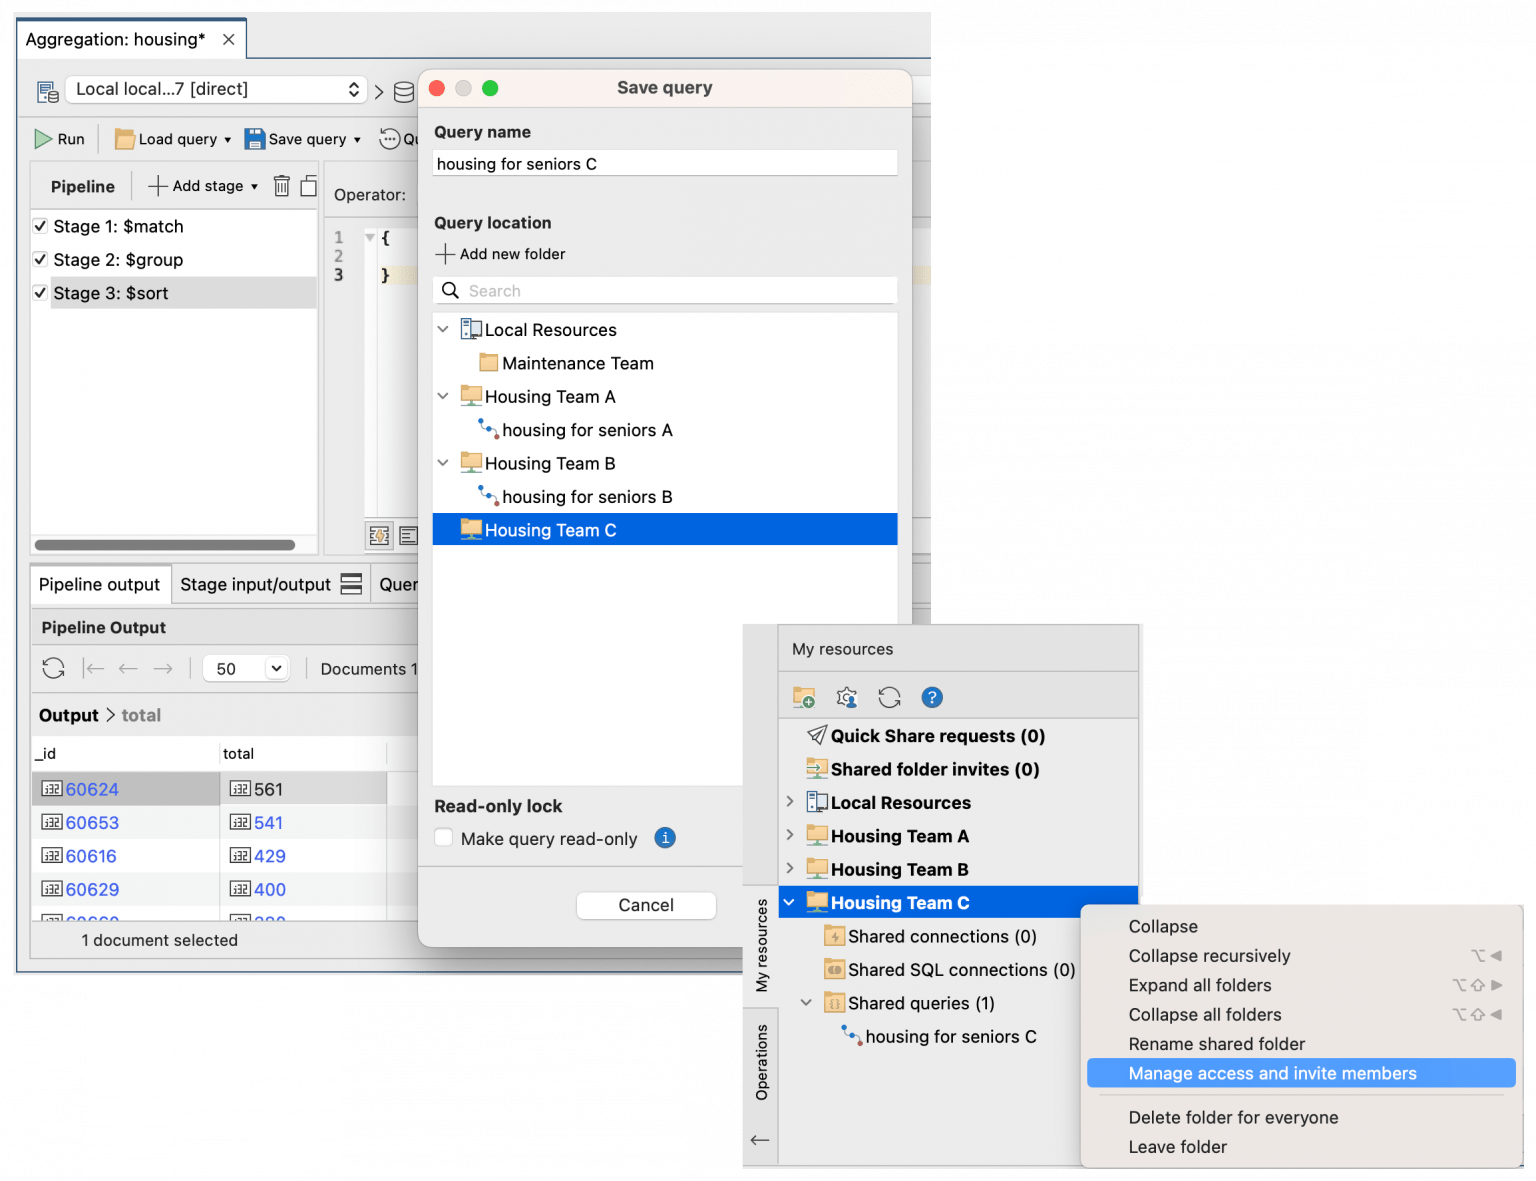Enable Make query read-only
1536x1181 pixels.
click(443, 838)
